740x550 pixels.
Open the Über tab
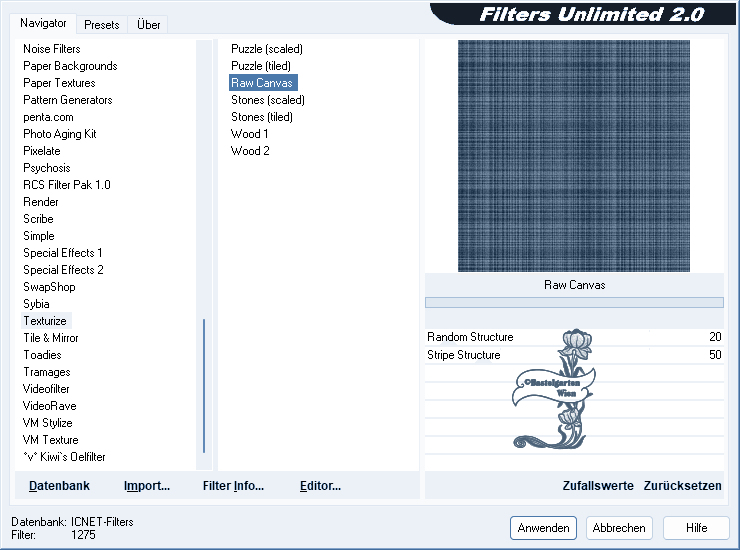click(x=148, y=25)
